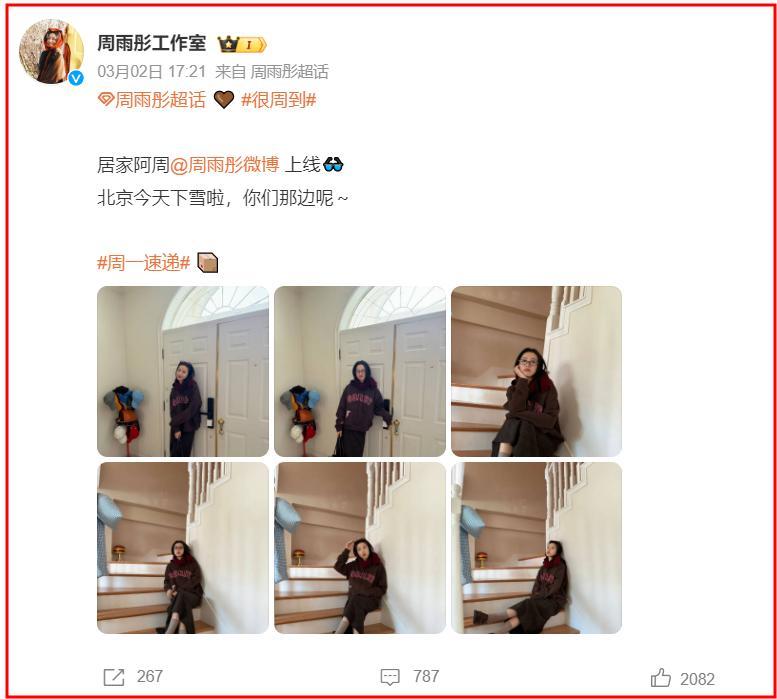Viewport: 777px width, 699px height.
Task: Open the poster's profile avatar
Action: [51, 52]
